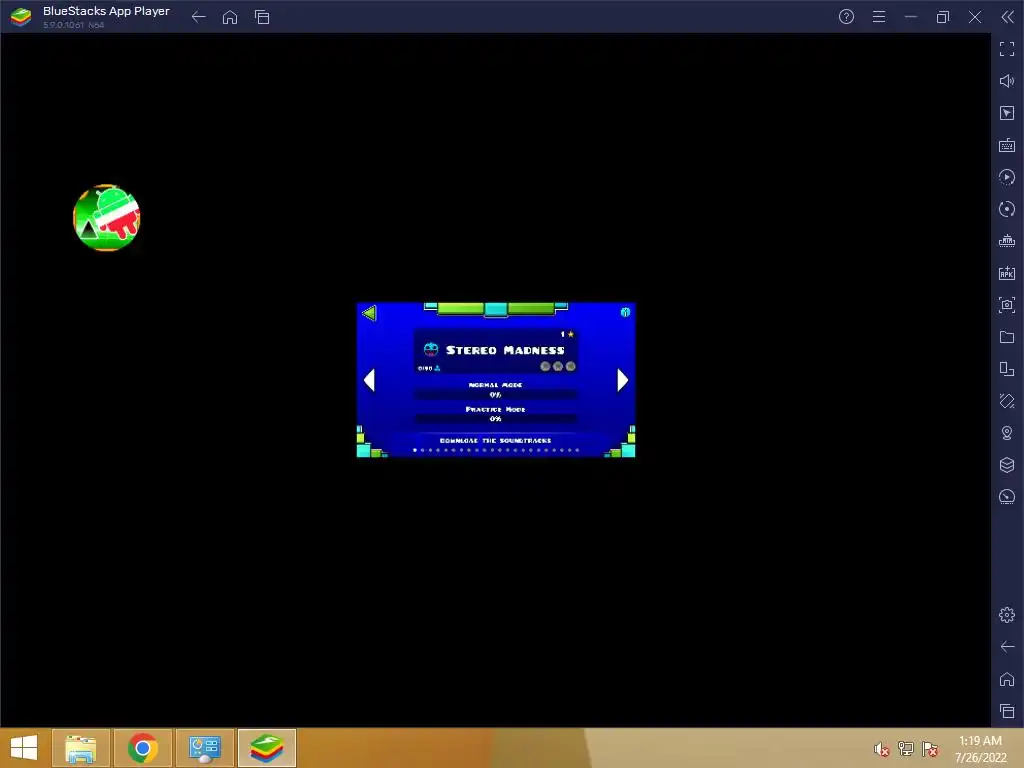Open Google Chrome from the taskbar

coord(143,748)
